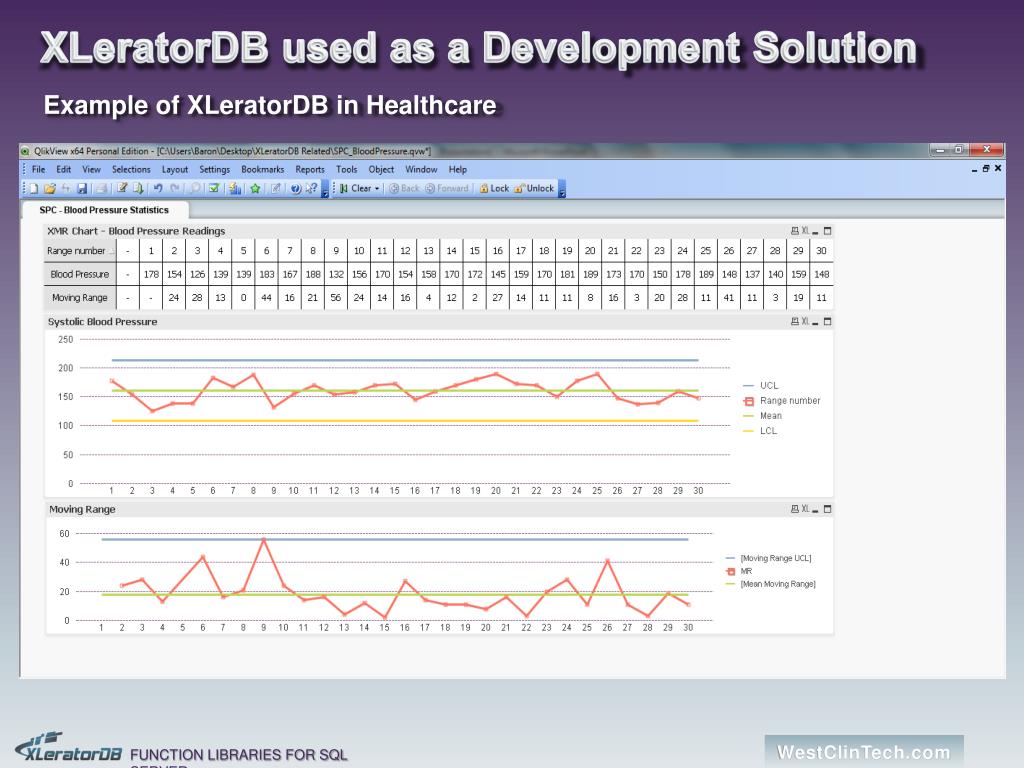
Task: Open the Object menu
Action: tap(381, 169)
